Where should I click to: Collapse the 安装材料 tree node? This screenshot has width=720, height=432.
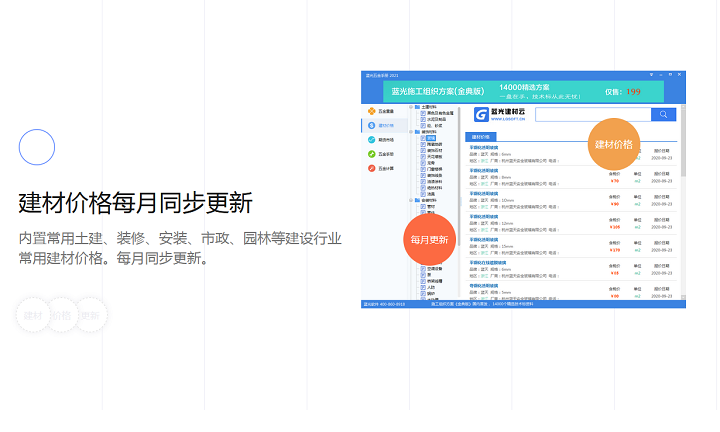(411, 200)
